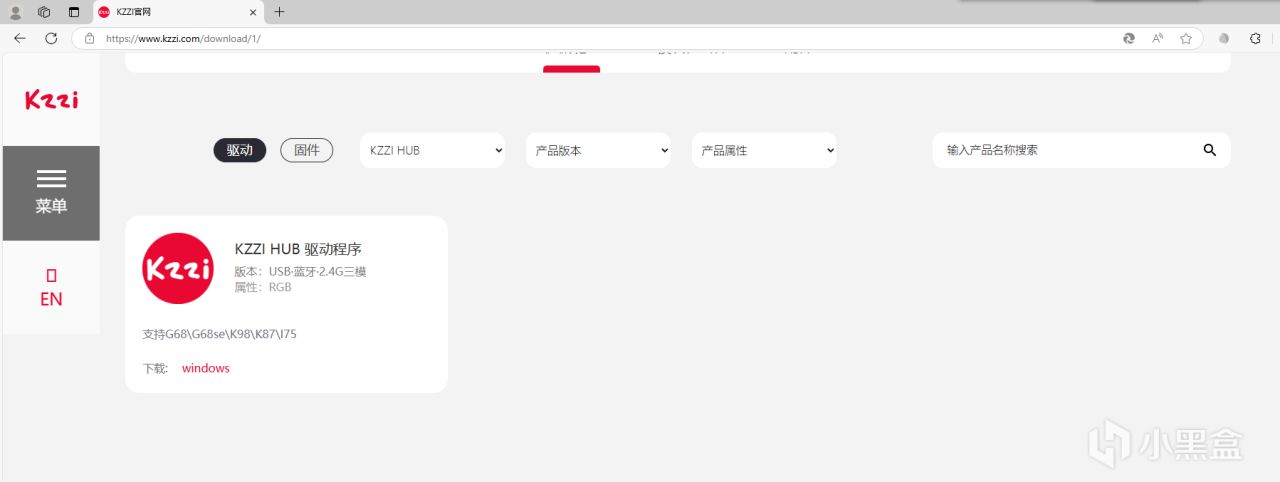Open the 菜单 hamburger menu
The height and width of the screenshot is (482, 1280).
tap(51, 193)
